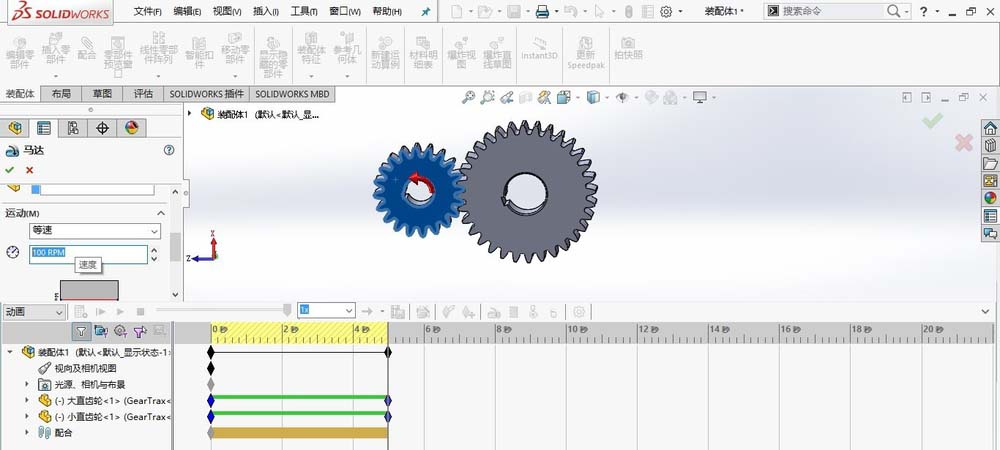The height and width of the screenshot is (450, 1000).
Task: Open the motion study type dropdown 动画
Action: (34, 312)
